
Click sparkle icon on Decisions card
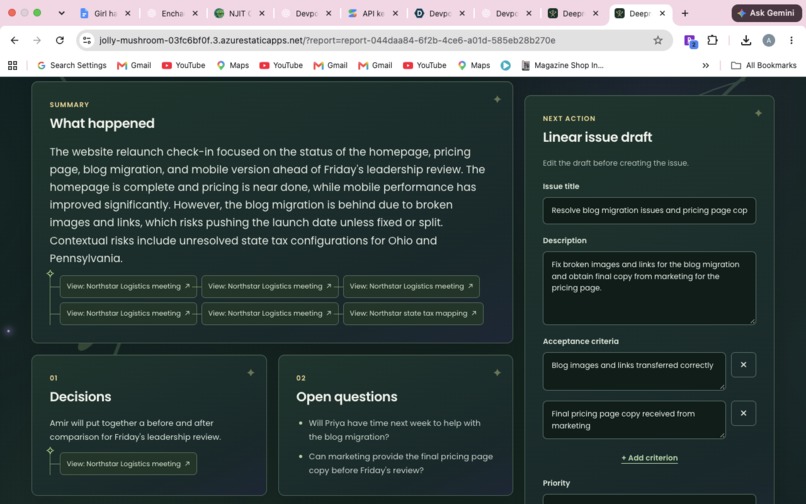tap(251, 372)
